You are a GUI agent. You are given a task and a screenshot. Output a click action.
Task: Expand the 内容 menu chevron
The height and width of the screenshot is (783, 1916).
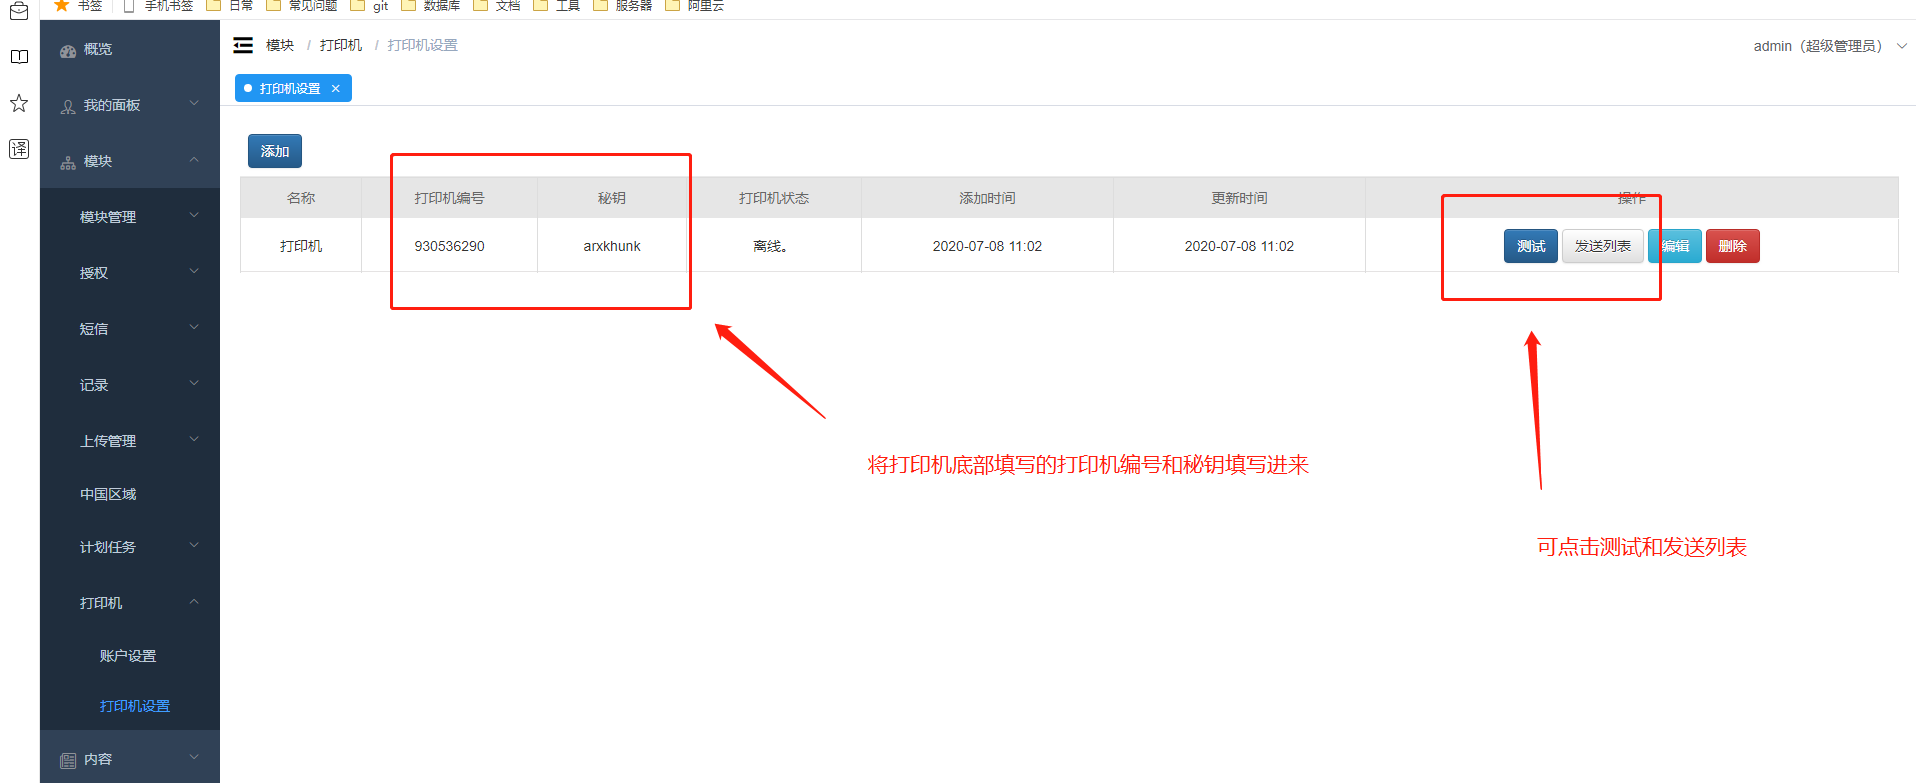pos(194,757)
